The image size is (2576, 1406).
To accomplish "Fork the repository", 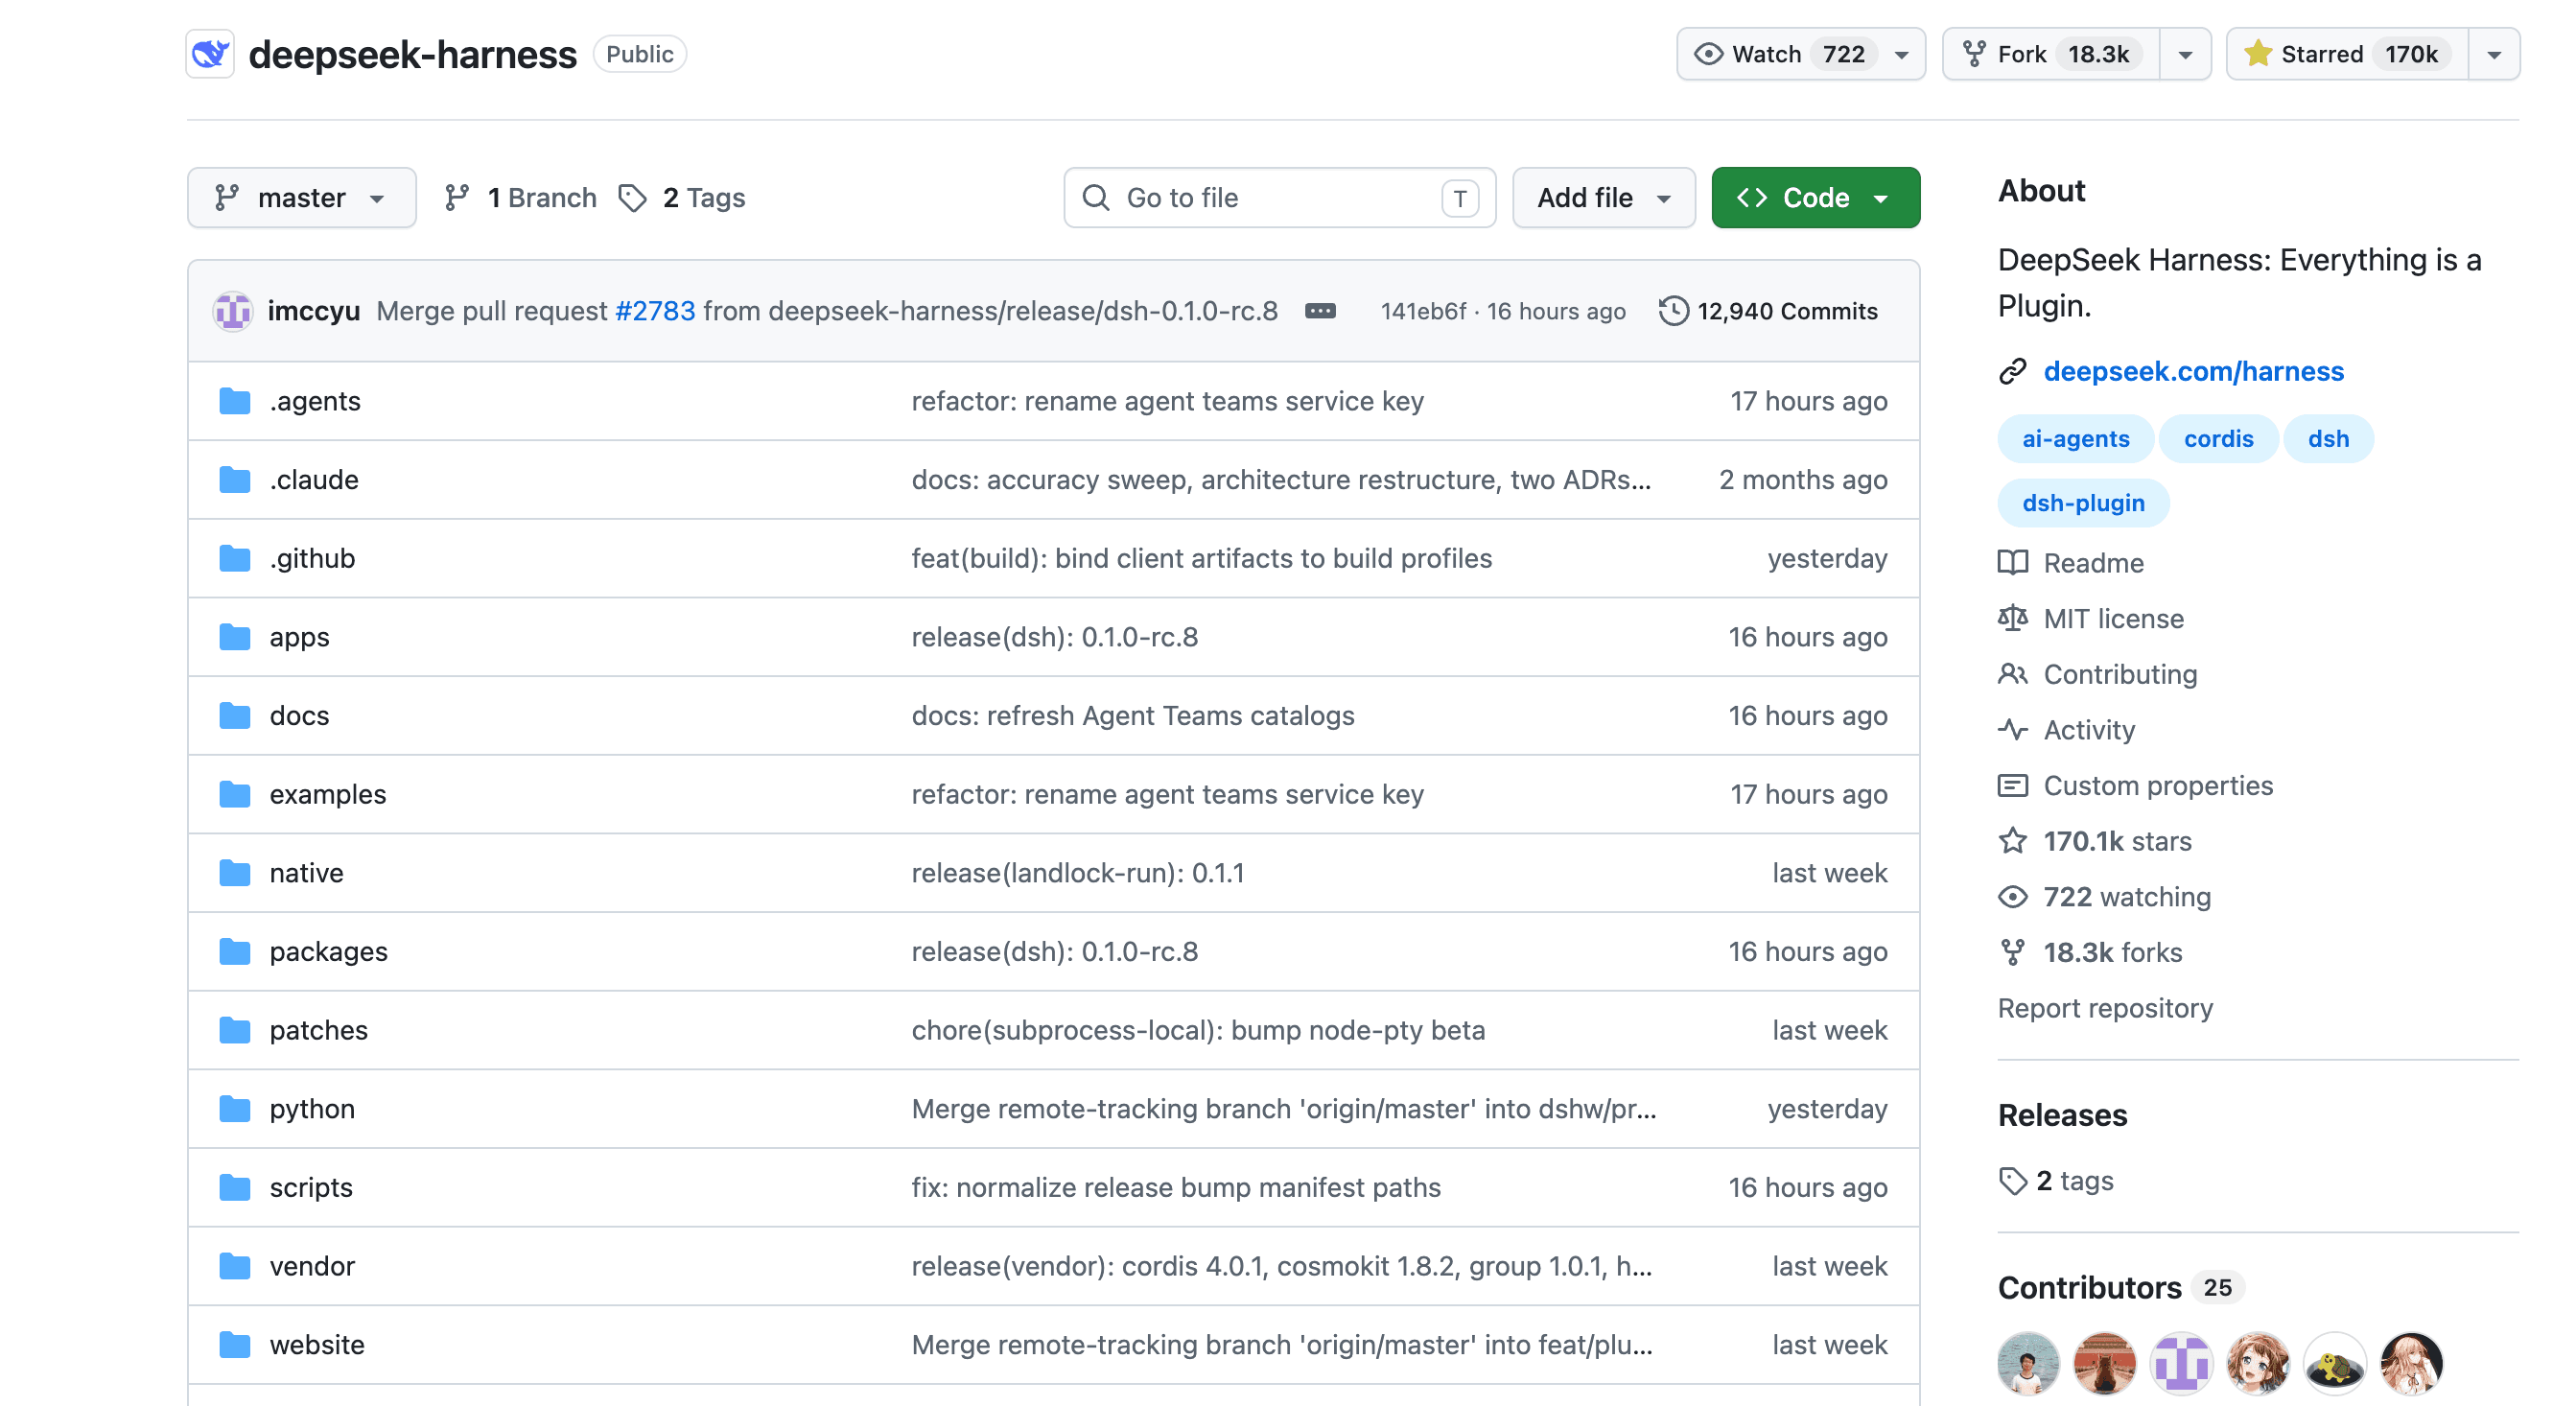I will (x=2051, y=54).
